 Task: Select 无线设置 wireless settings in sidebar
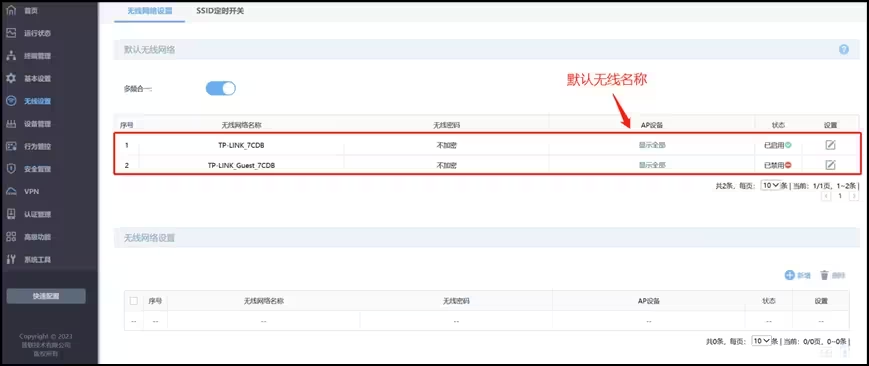[x=37, y=101]
